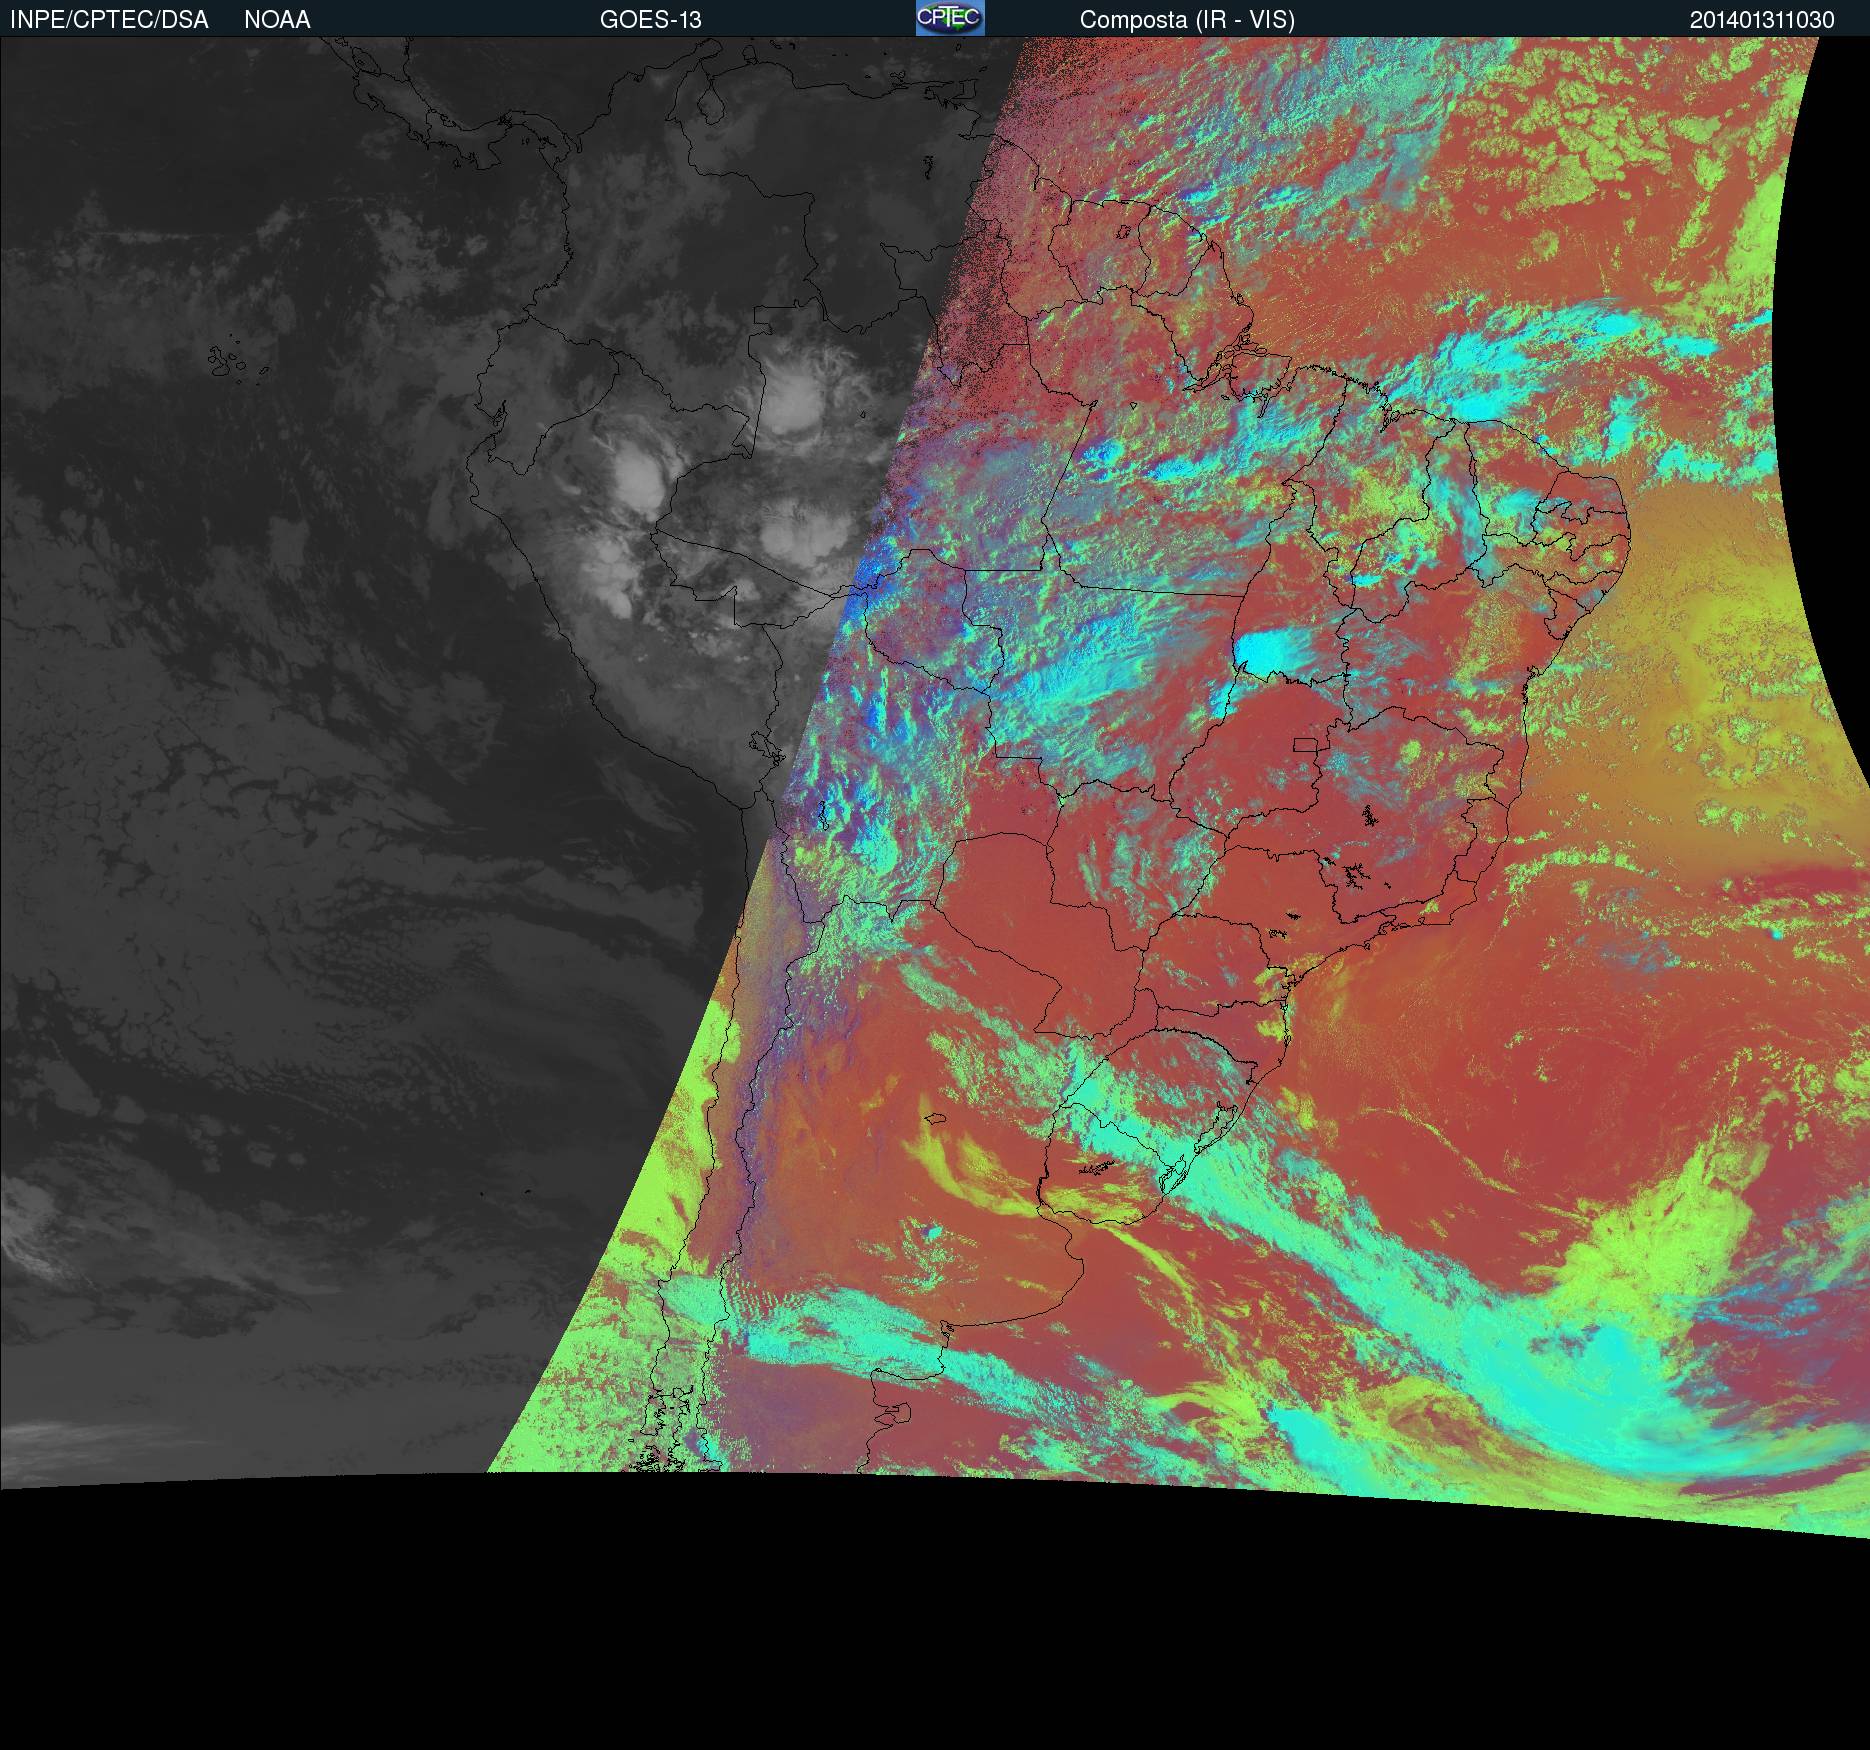Click the bright cyan cloud patch over central Brazil
Screen dimensions: 1870x1750
1272,652
